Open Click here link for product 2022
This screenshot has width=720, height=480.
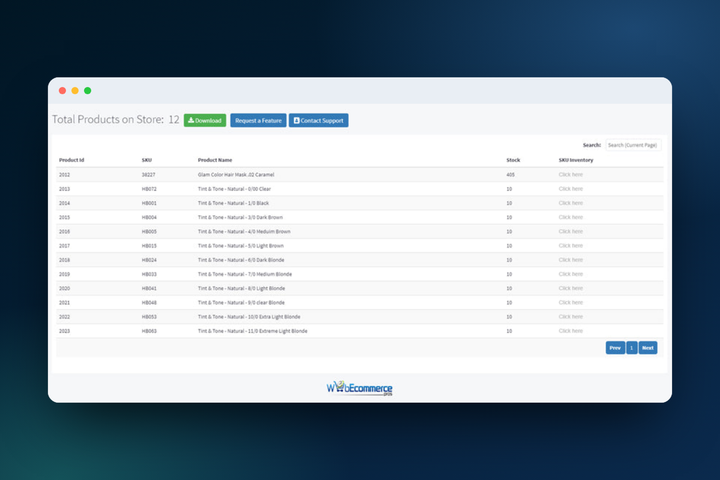pyautogui.click(x=570, y=317)
